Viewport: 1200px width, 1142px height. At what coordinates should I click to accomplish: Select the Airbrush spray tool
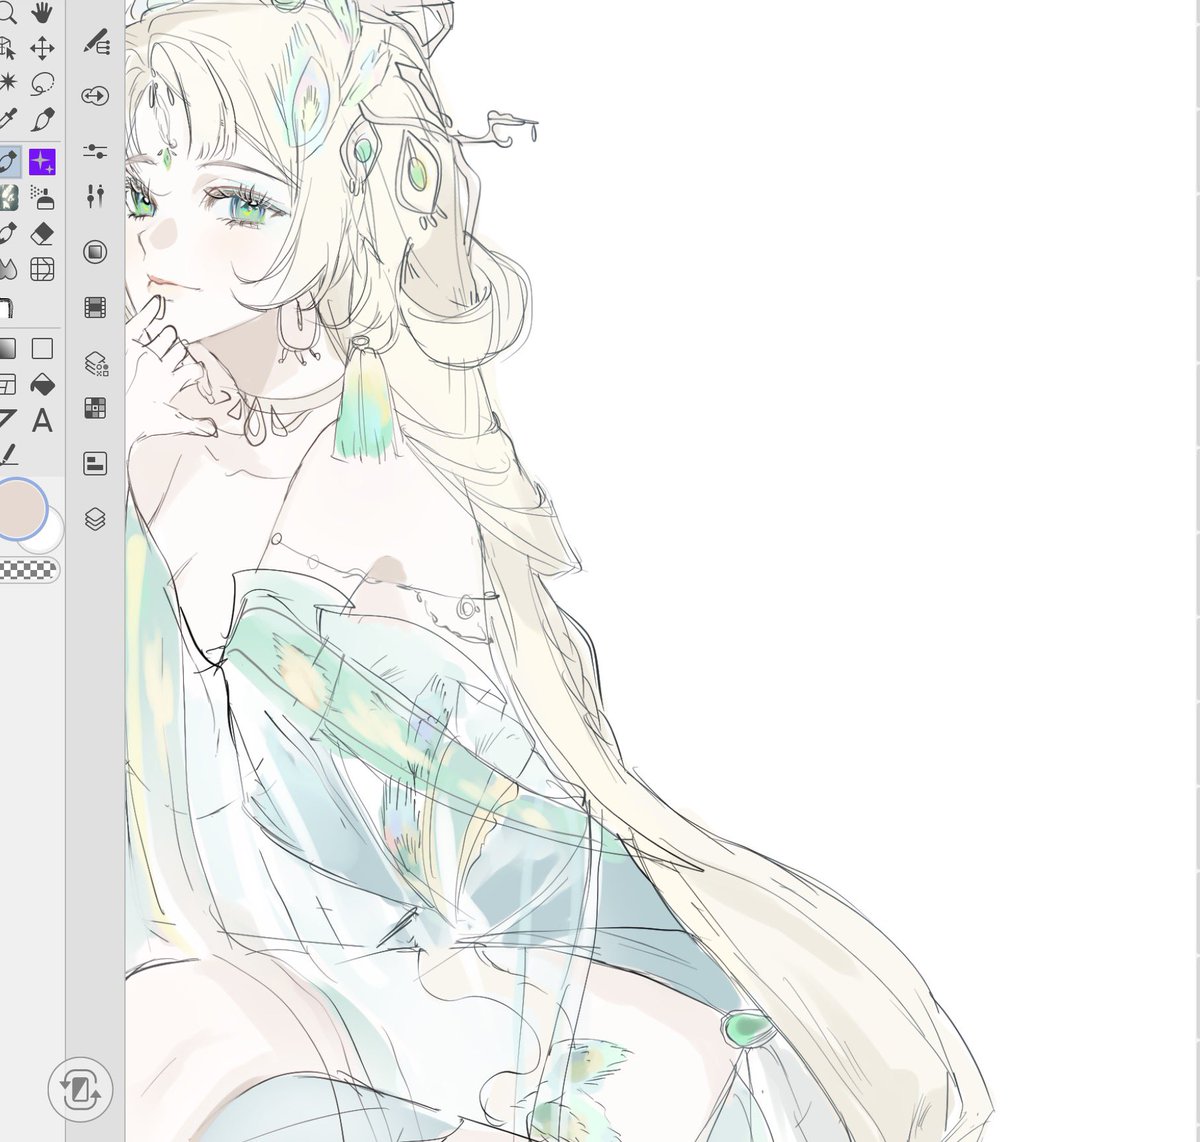[x=42, y=196]
